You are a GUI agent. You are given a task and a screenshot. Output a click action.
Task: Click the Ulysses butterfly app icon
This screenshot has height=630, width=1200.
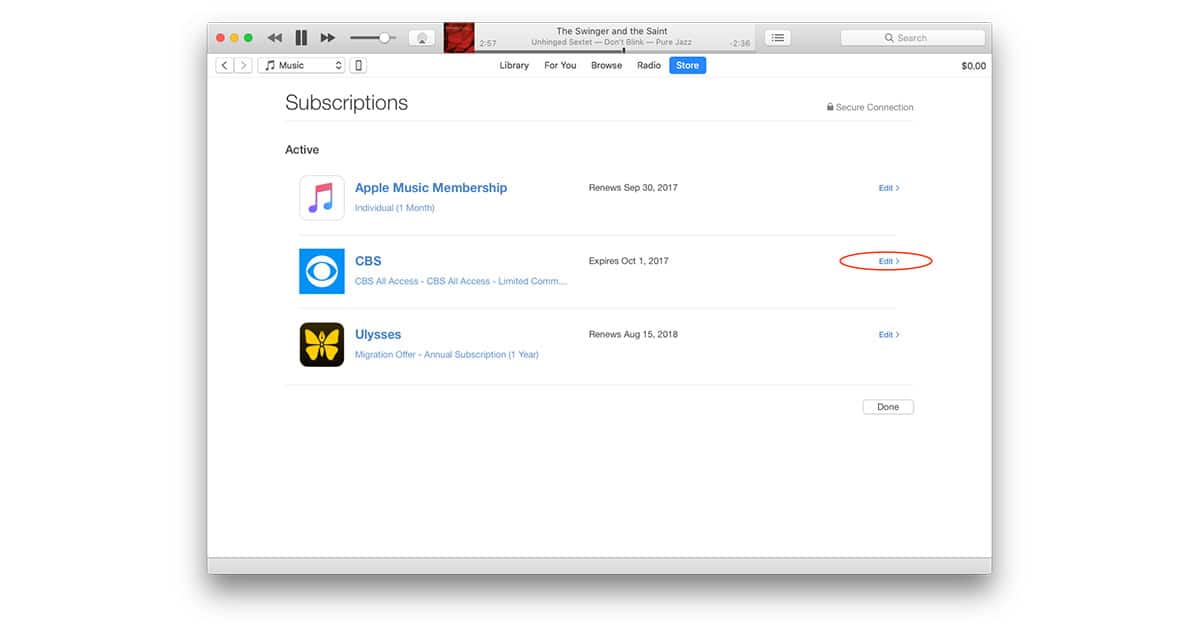click(x=322, y=344)
